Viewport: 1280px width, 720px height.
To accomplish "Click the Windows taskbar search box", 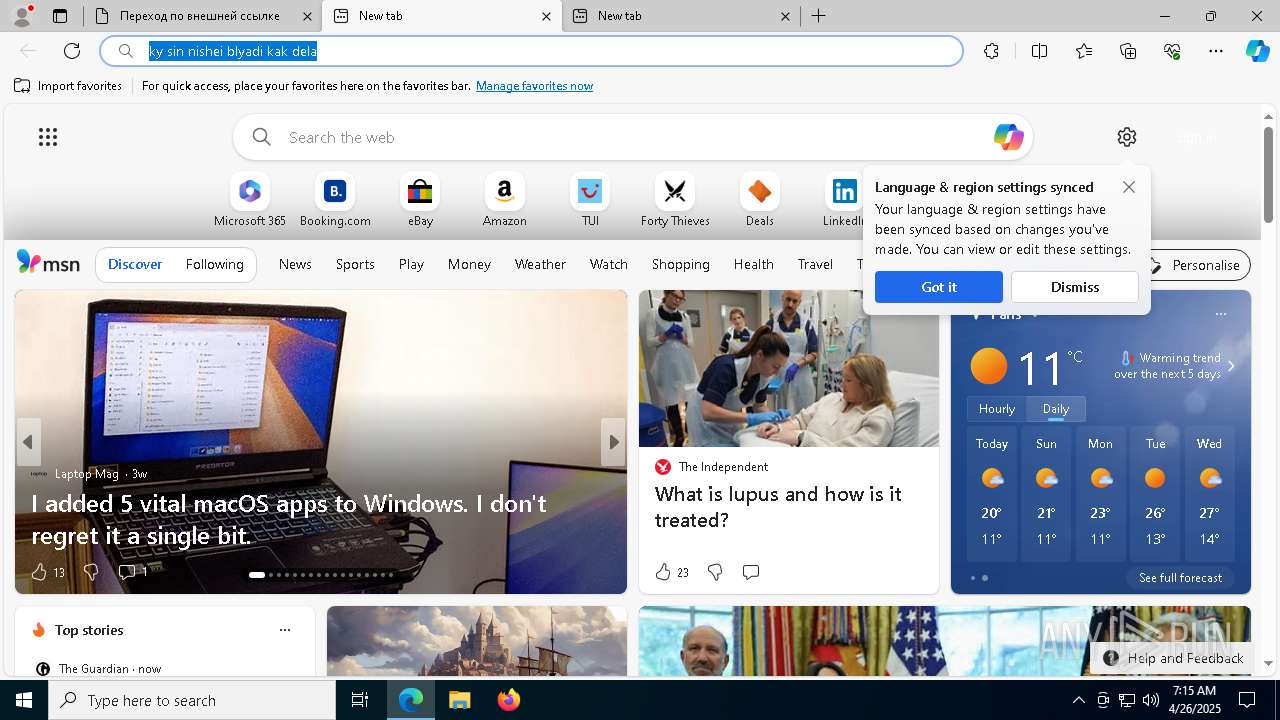I will pos(192,700).
